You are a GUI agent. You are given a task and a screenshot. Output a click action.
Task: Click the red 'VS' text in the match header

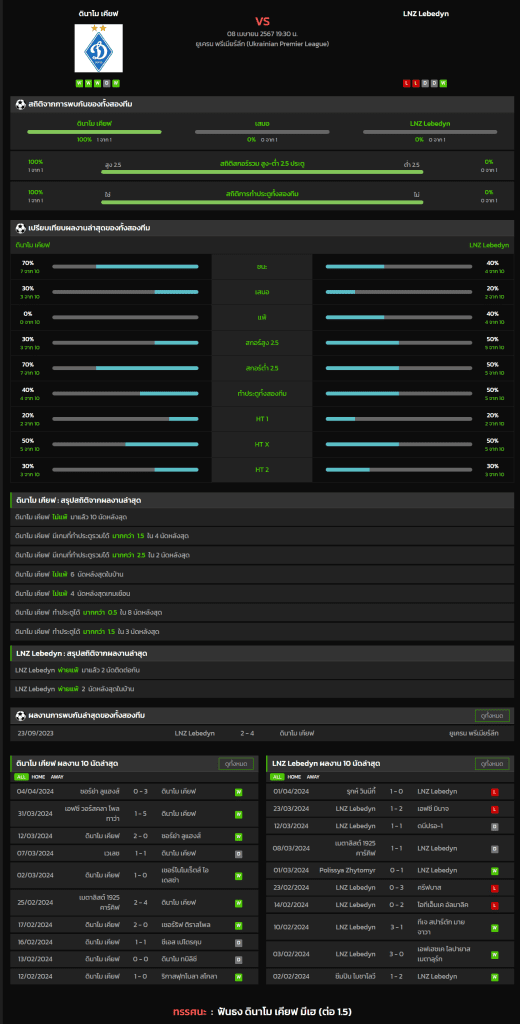click(262, 22)
